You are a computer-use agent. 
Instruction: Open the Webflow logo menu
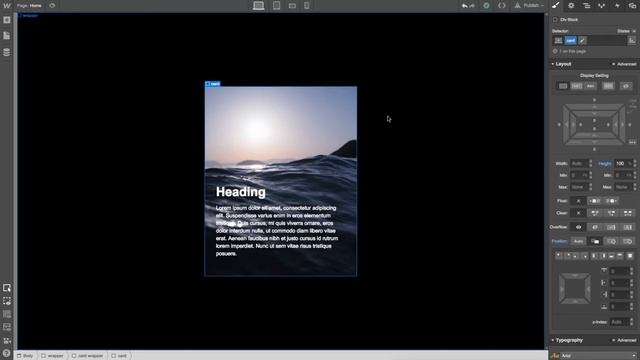pyautogui.click(x=7, y=6)
